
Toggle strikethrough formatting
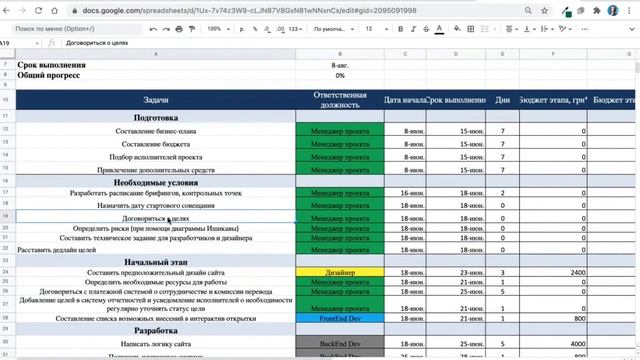[x=426, y=29]
